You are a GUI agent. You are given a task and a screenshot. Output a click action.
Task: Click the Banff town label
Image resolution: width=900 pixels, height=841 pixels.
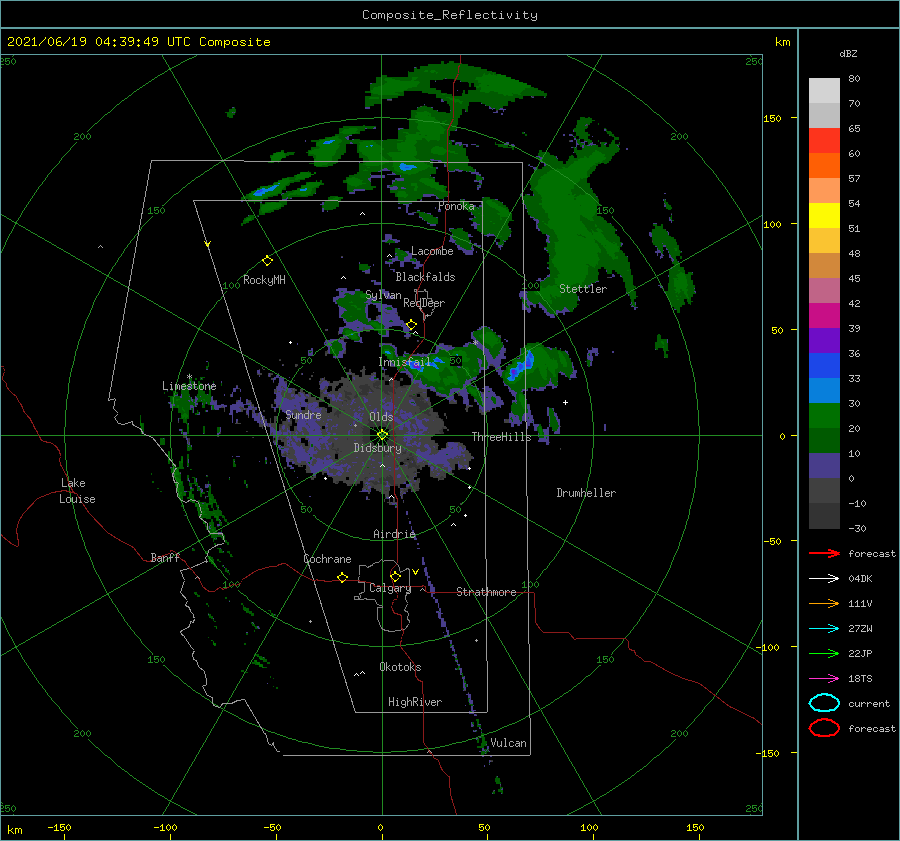pyautogui.click(x=165, y=557)
